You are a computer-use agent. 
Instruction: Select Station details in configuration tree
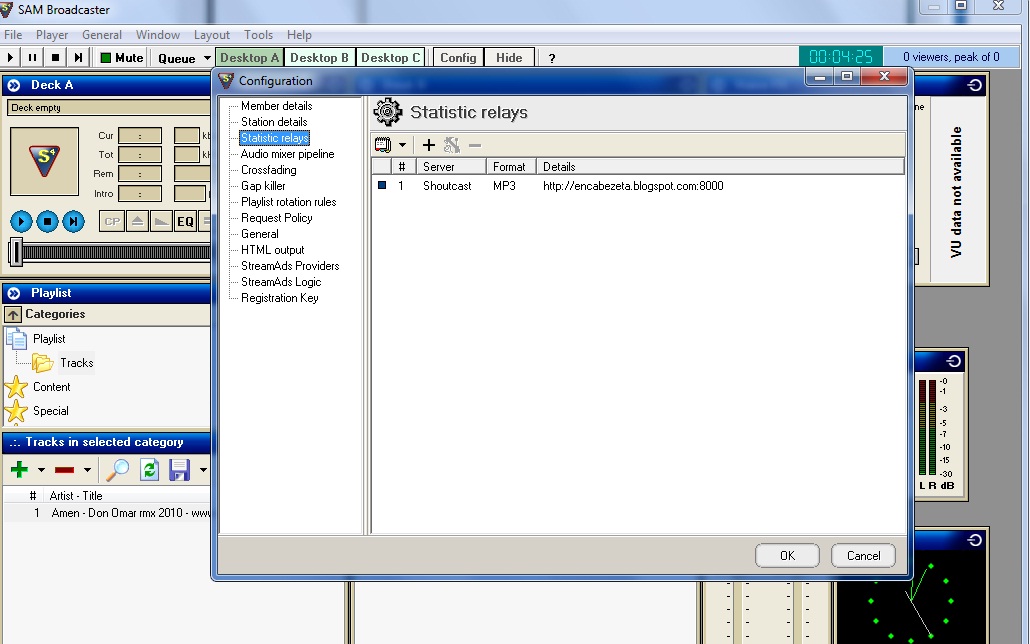(274, 122)
